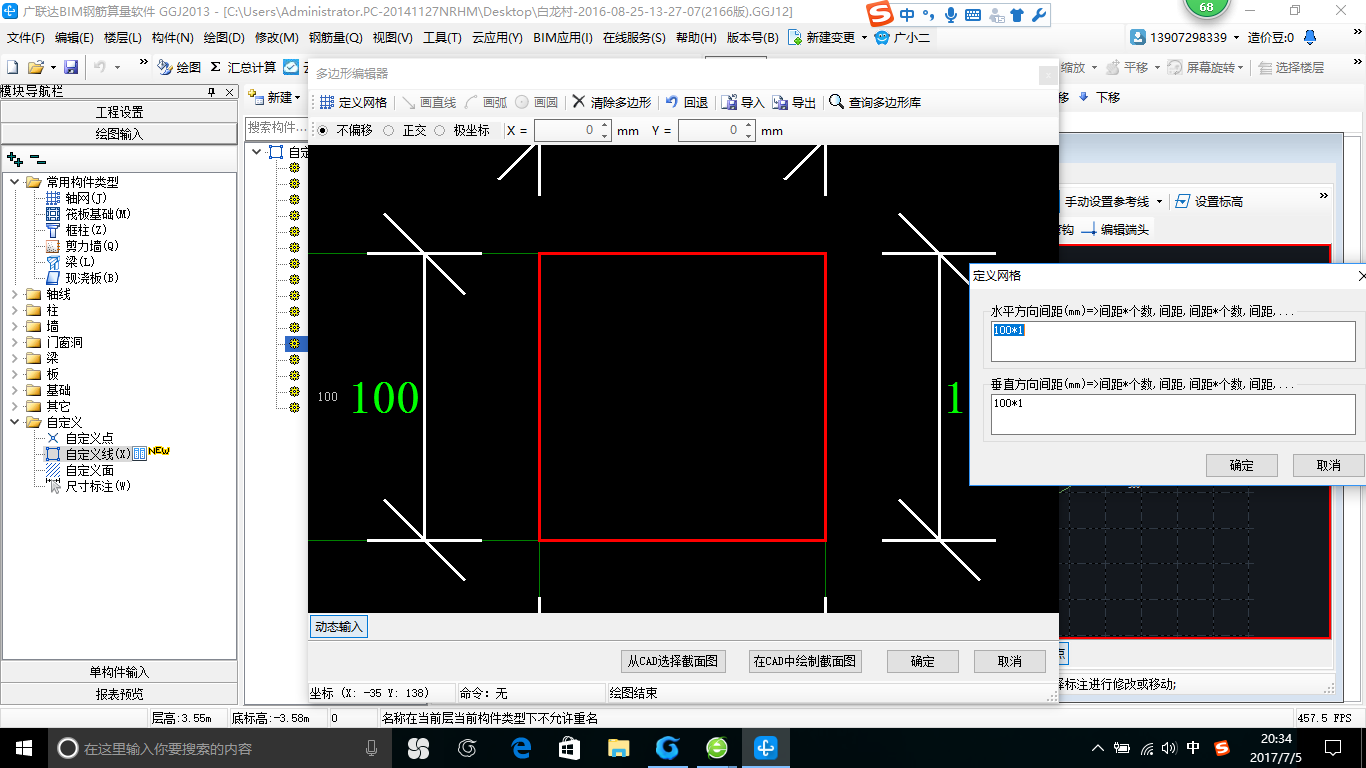
Task: Click the Undo arrow icon in main toolbar
Action: [100, 67]
